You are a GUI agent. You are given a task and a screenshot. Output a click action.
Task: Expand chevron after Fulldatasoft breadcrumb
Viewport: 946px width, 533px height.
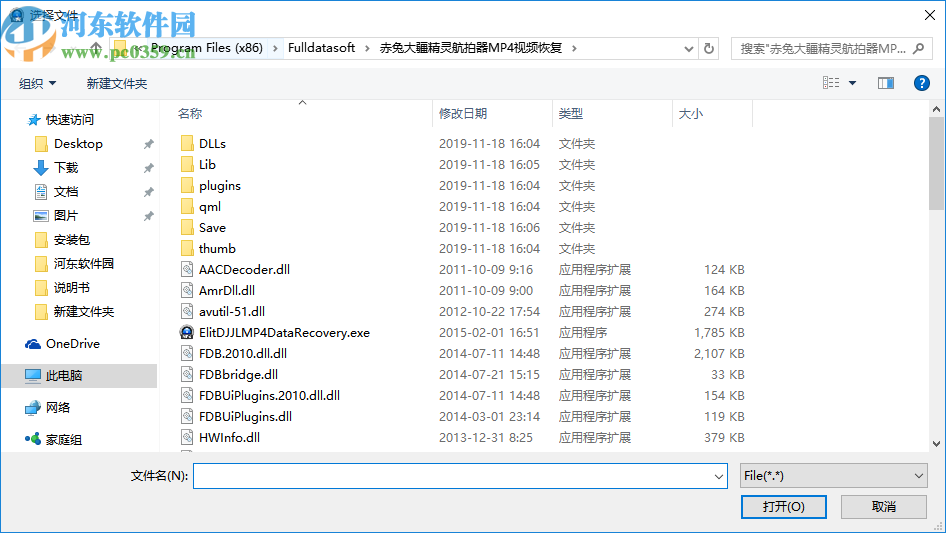pos(367,48)
